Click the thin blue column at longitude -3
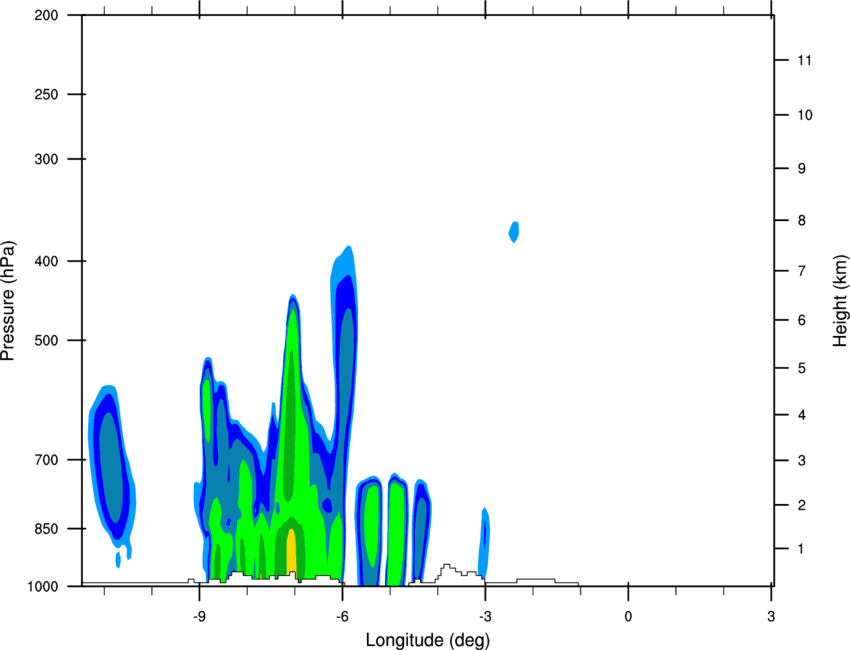Image resolution: width=850 pixels, height=650 pixels. [x=484, y=544]
